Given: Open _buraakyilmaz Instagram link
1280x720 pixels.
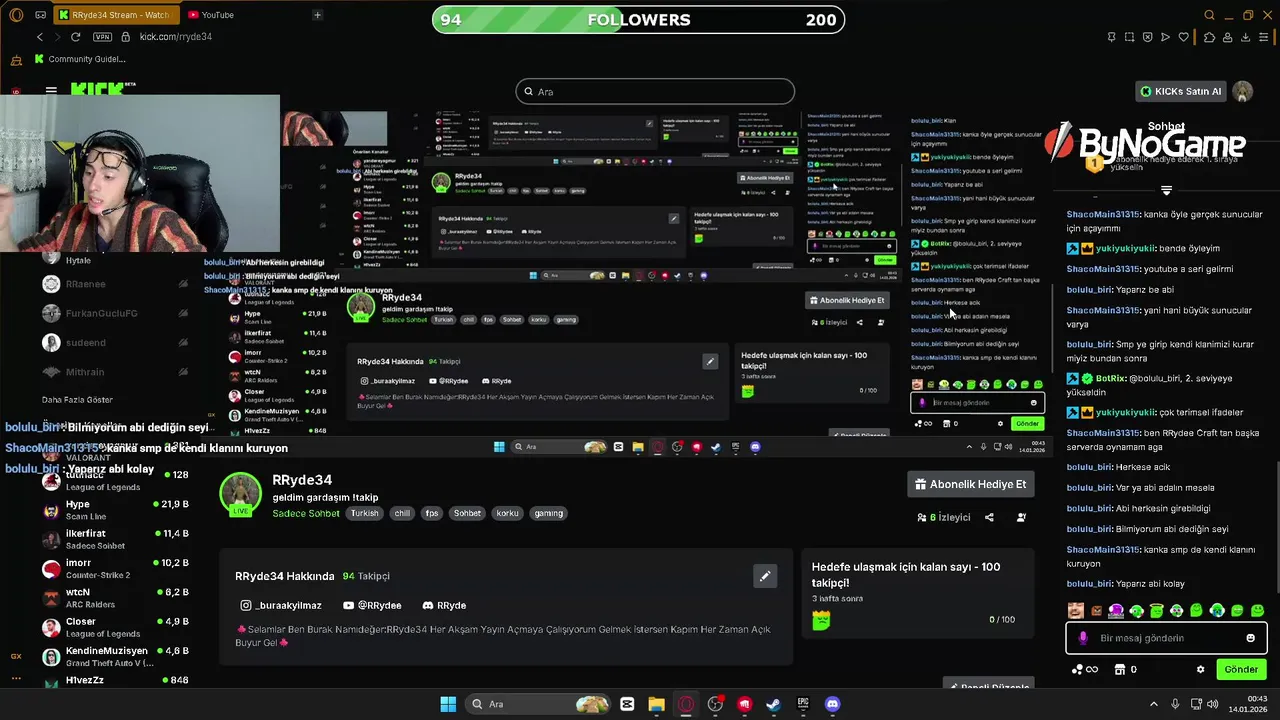Looking at the screenshot, I should [x=281, y=605].
